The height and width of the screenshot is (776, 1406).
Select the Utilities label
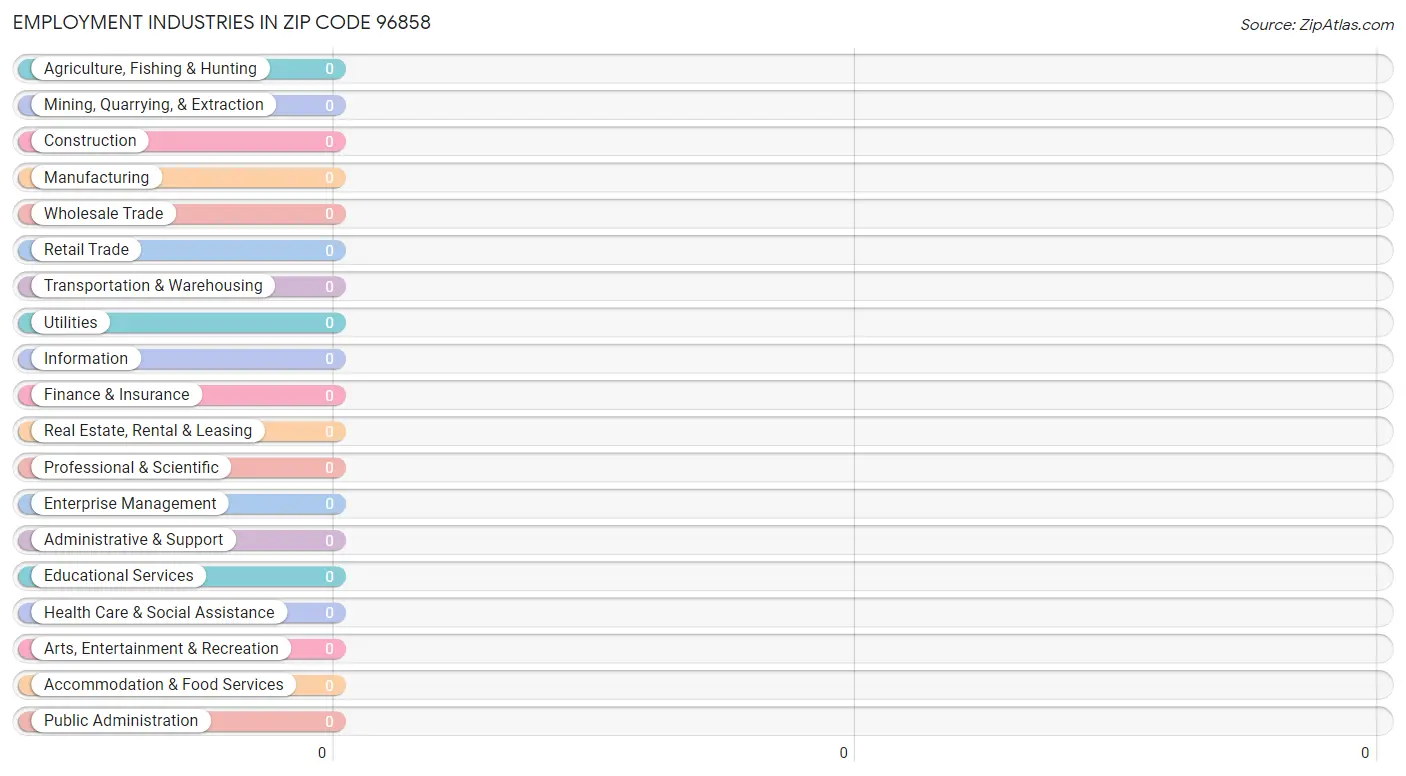pyautogui.click(x=71, y=323)
